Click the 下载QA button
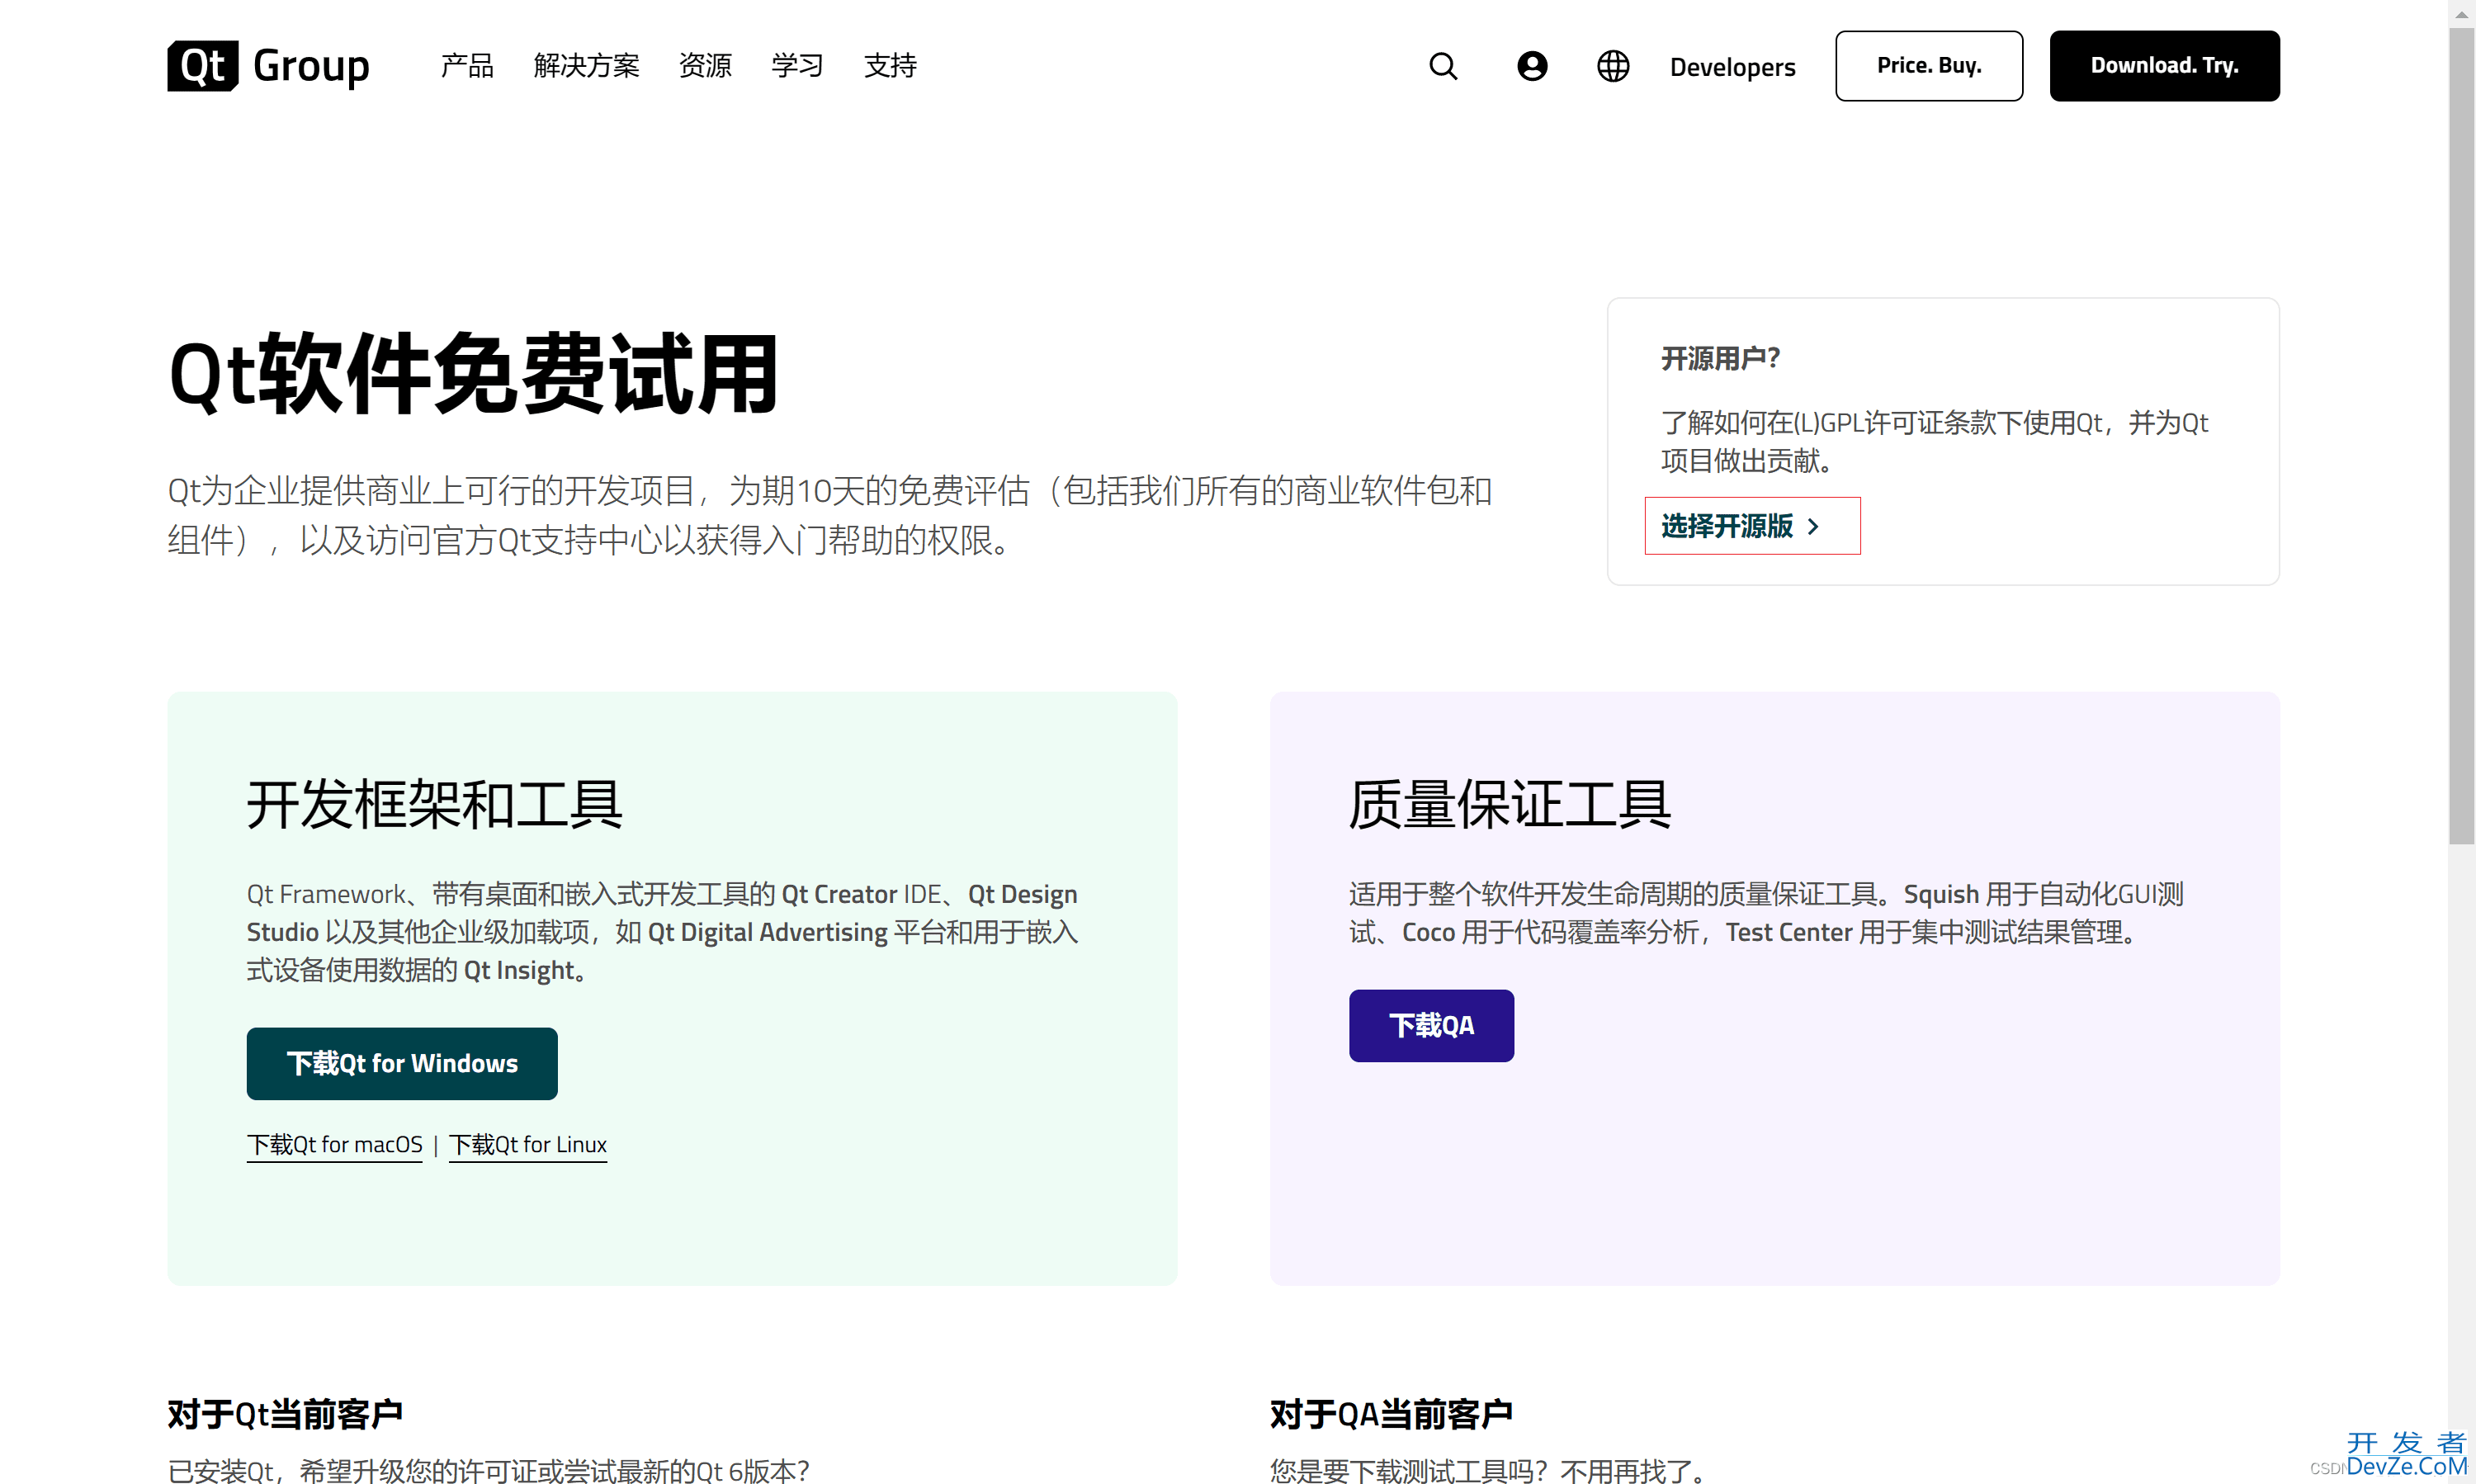Viewport: 2476px width, 1484px height. tap(1431, 1025)
